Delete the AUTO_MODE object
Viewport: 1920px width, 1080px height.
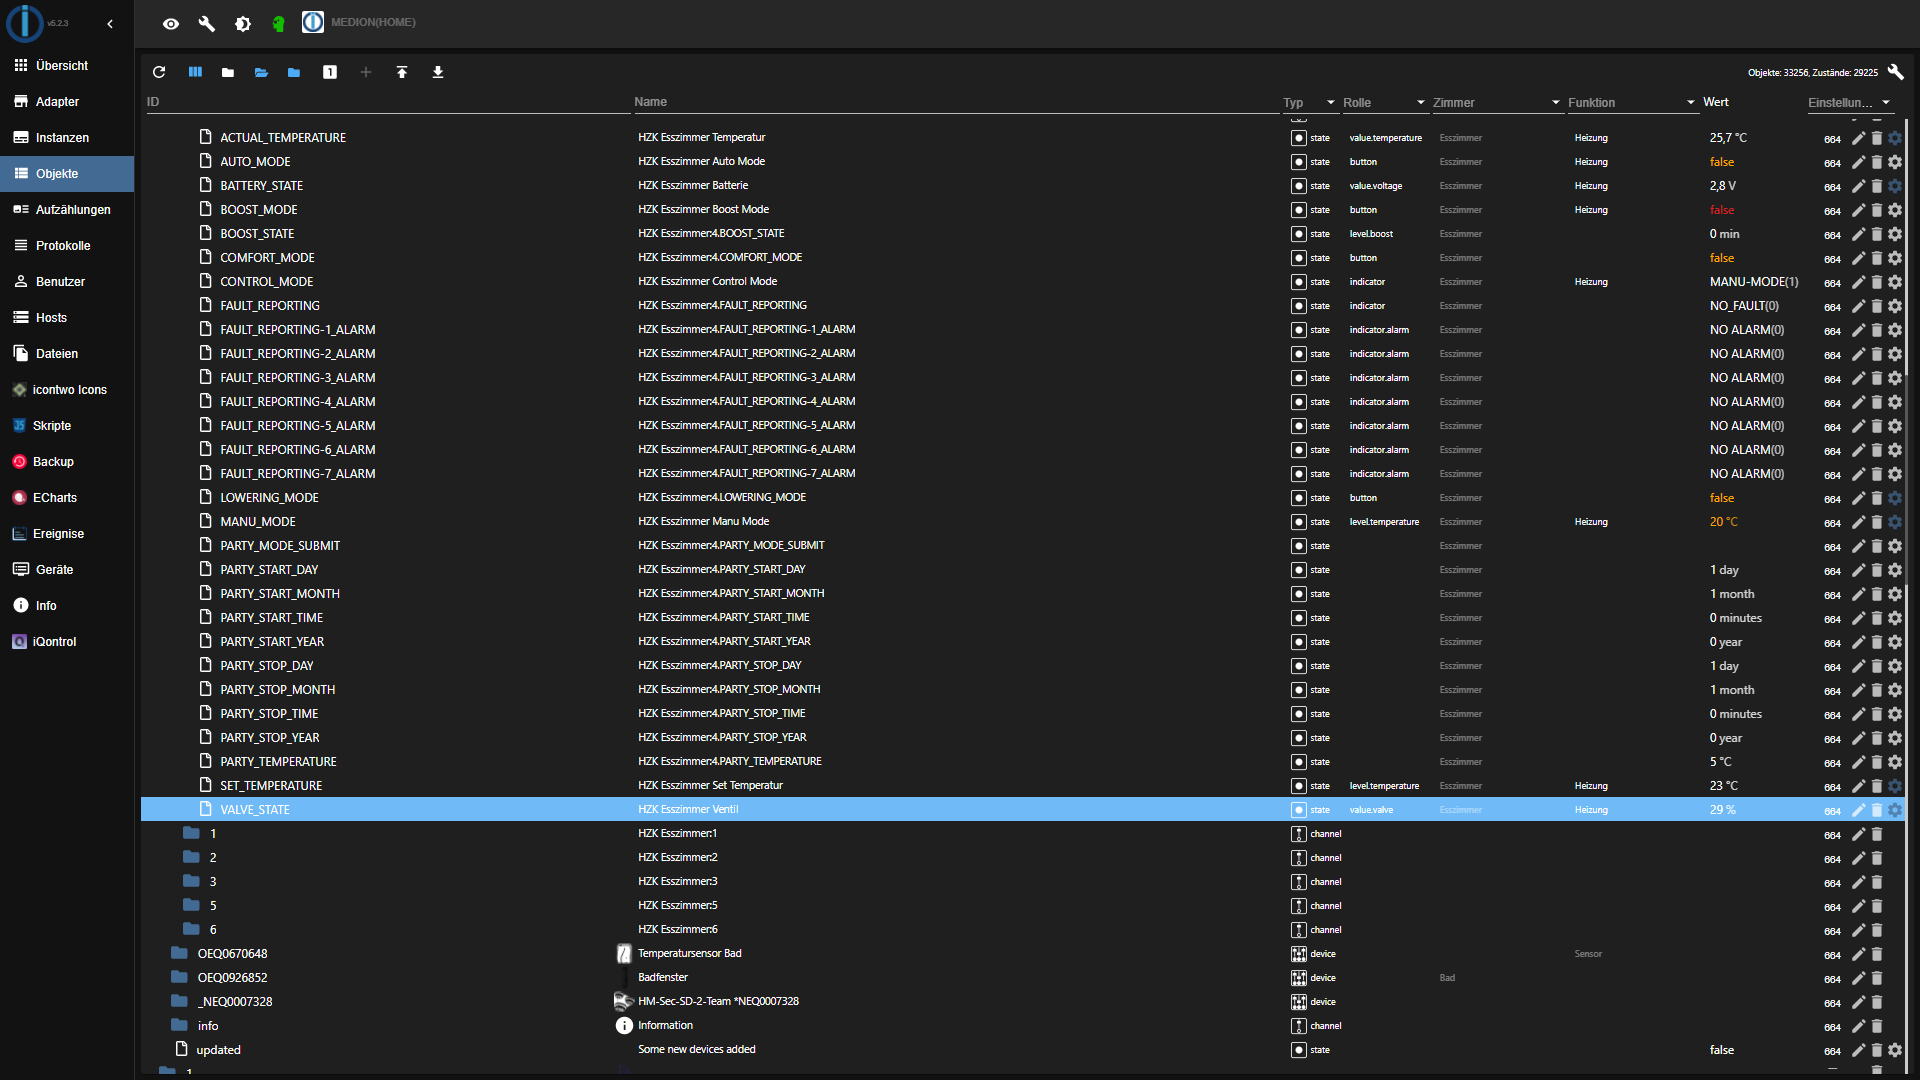(1877, 162)
